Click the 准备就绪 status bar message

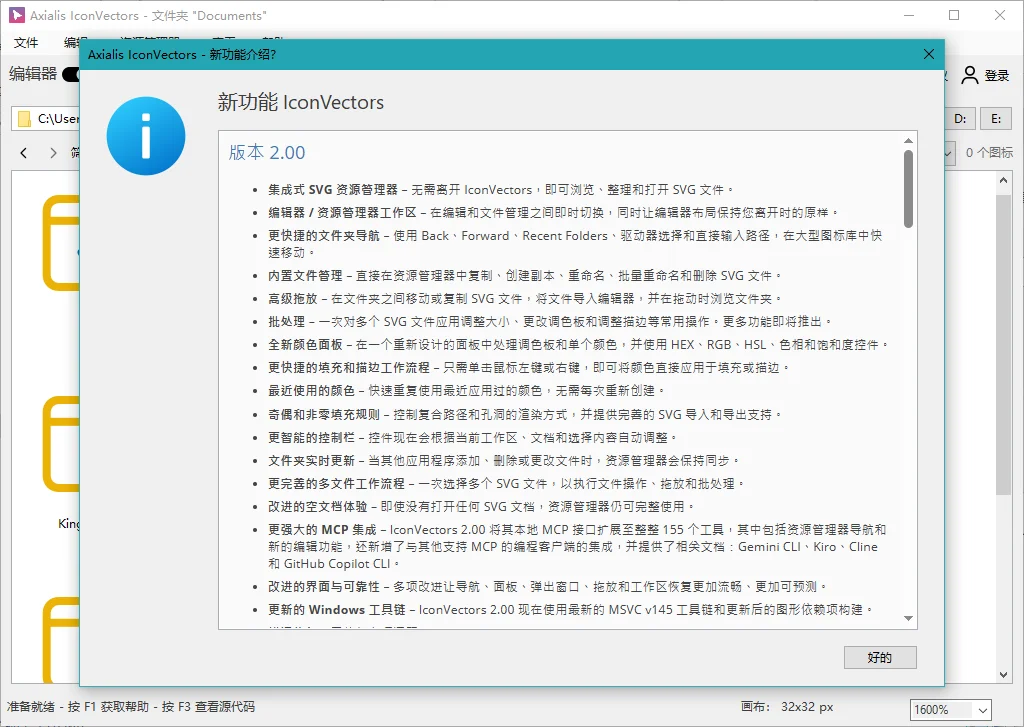click(131, 707)
